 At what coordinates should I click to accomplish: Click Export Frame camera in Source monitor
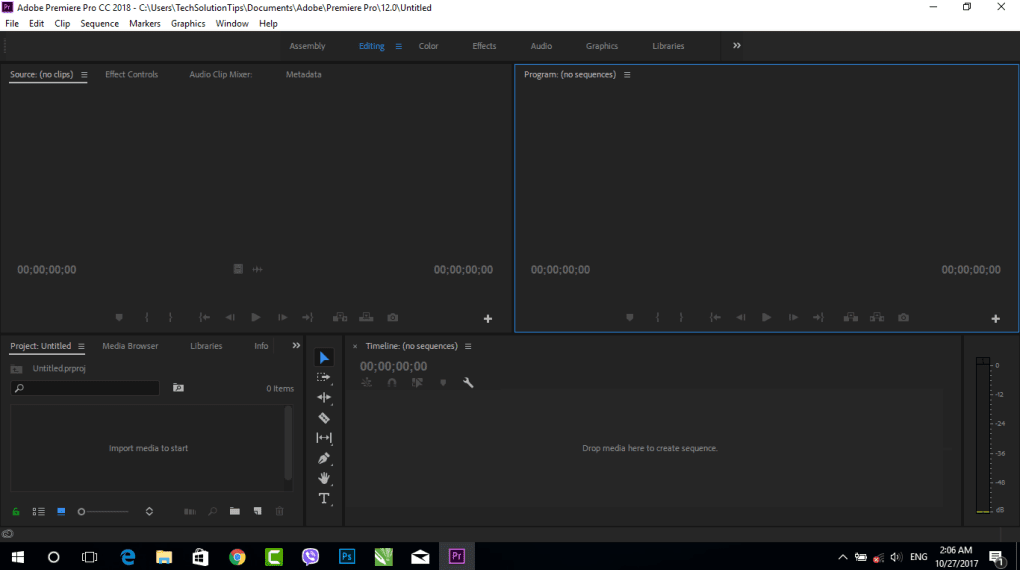[392, 318]
